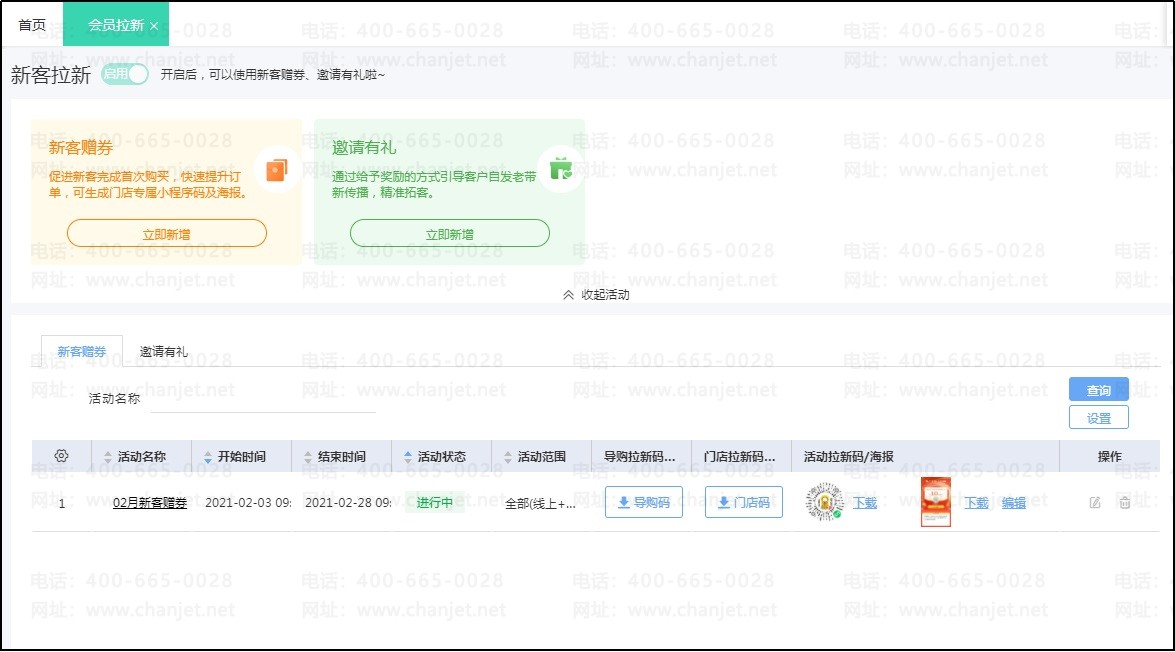Open table column settings gear icon

61,456
